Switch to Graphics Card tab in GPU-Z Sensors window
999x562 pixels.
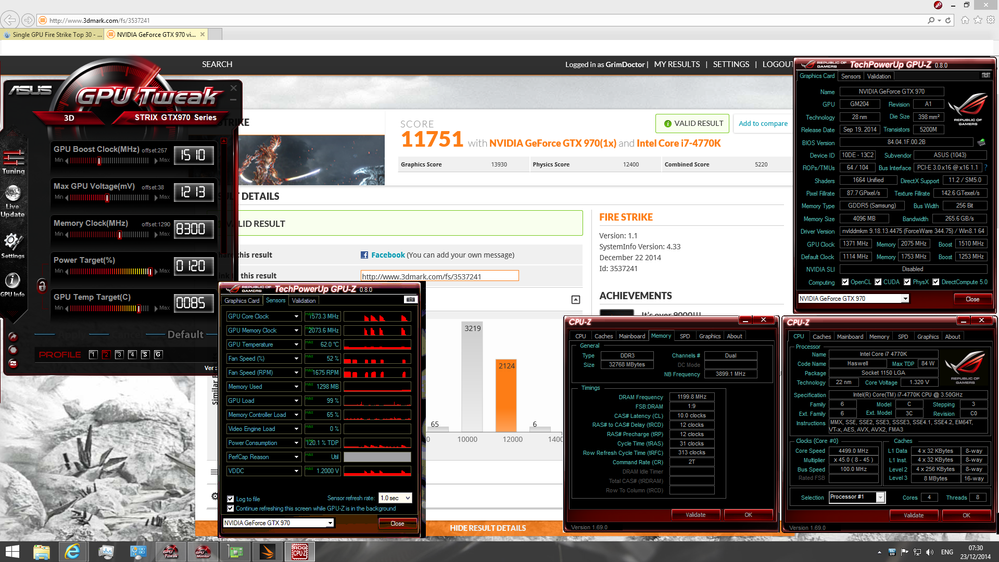coord(242,300)
